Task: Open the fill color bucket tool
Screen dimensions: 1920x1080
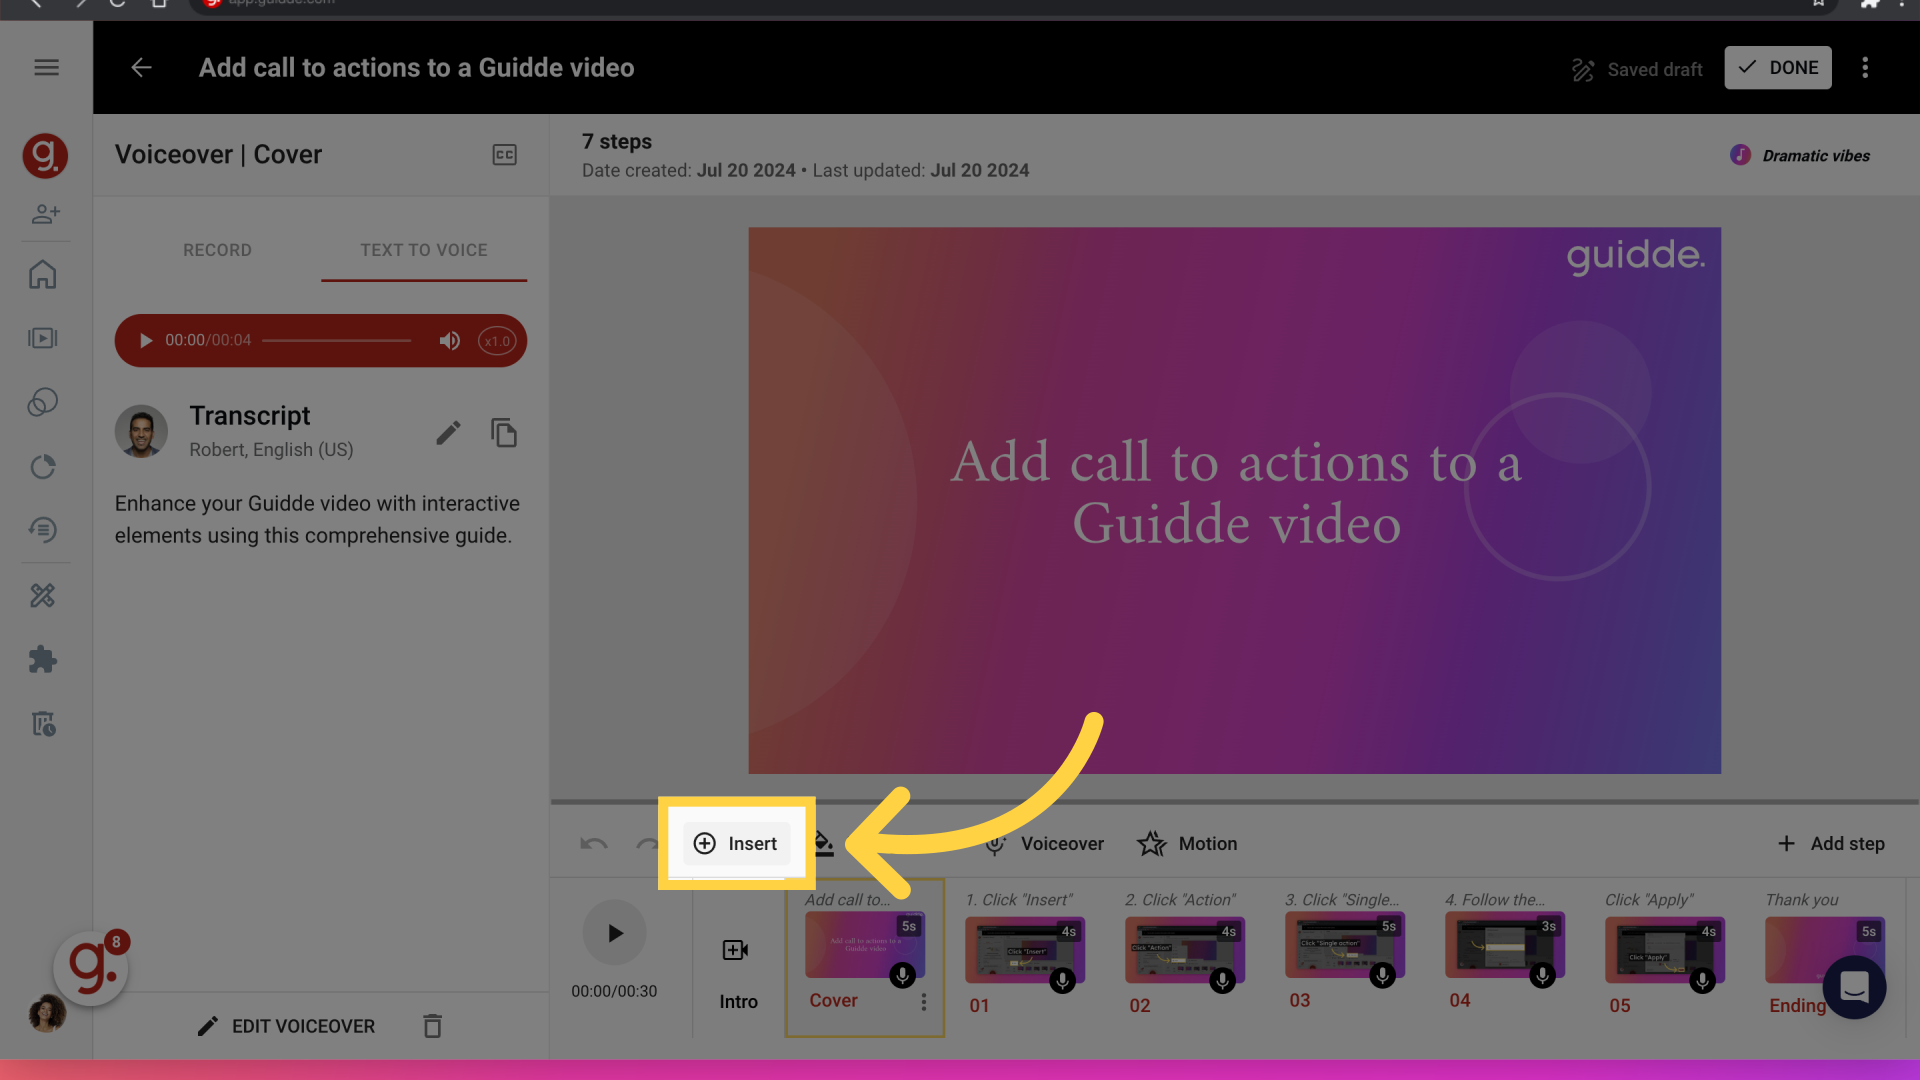Action: click(823, 844)
